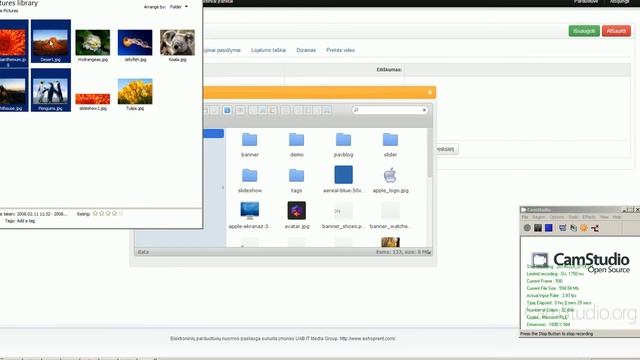640x360 pixels.
Task: Click the orange sun icon in CamStudio toolbar
Action: pos(584,228)
